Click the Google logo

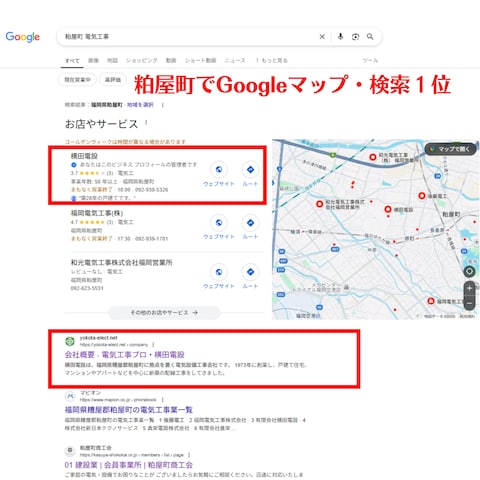[23, 37]
